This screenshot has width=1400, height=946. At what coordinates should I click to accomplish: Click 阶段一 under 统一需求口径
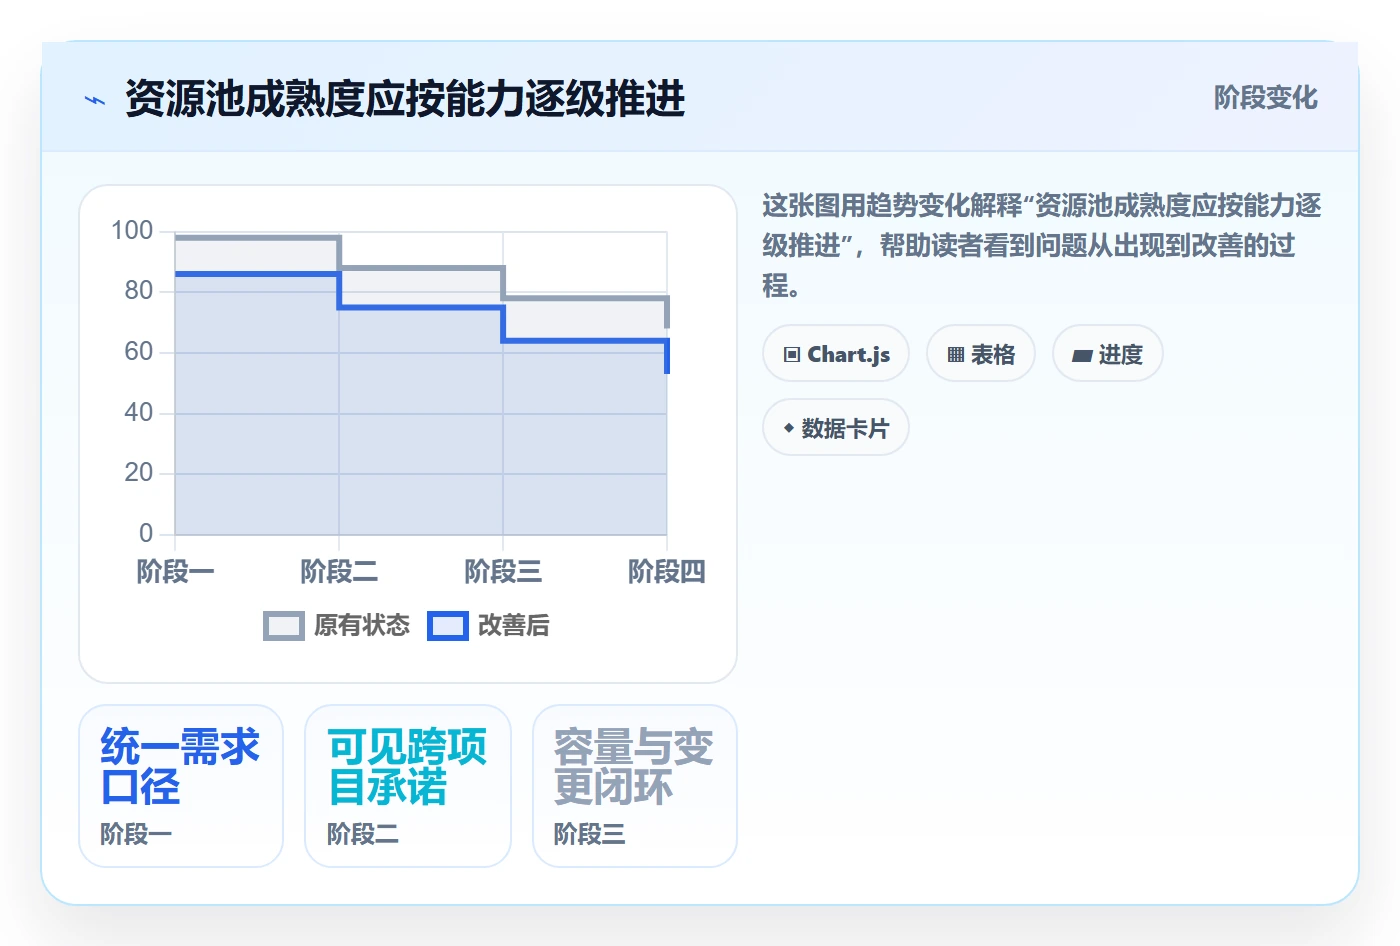(x=136, y=834)
